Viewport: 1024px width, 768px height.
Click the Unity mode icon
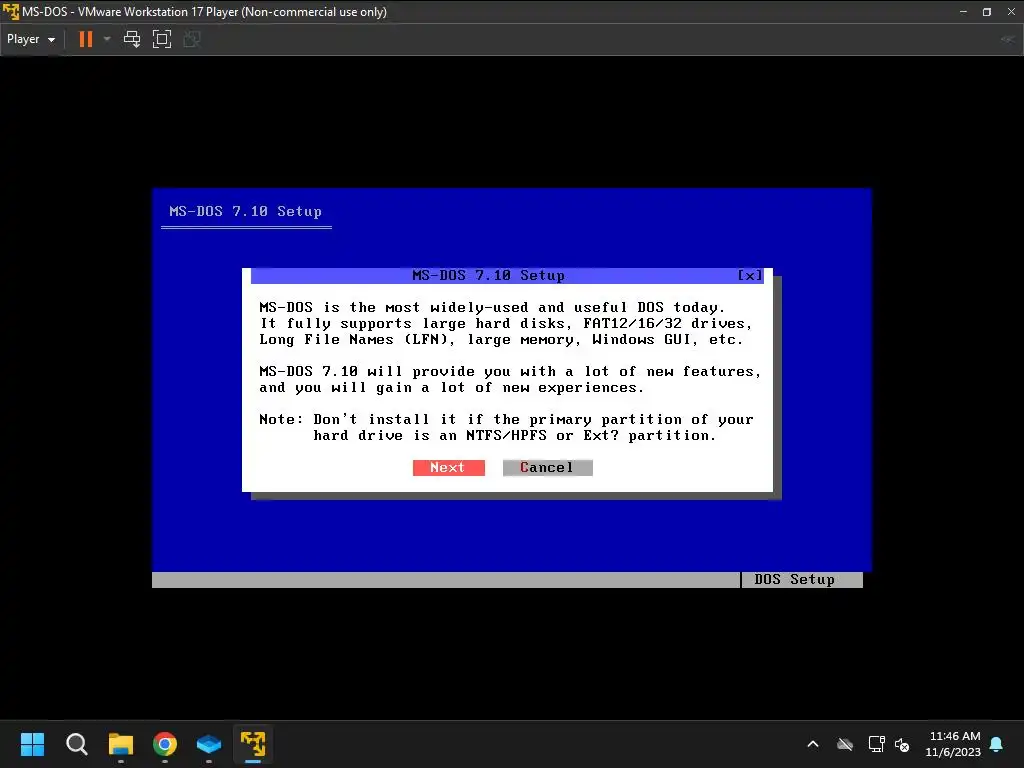(x=191, y=39)
